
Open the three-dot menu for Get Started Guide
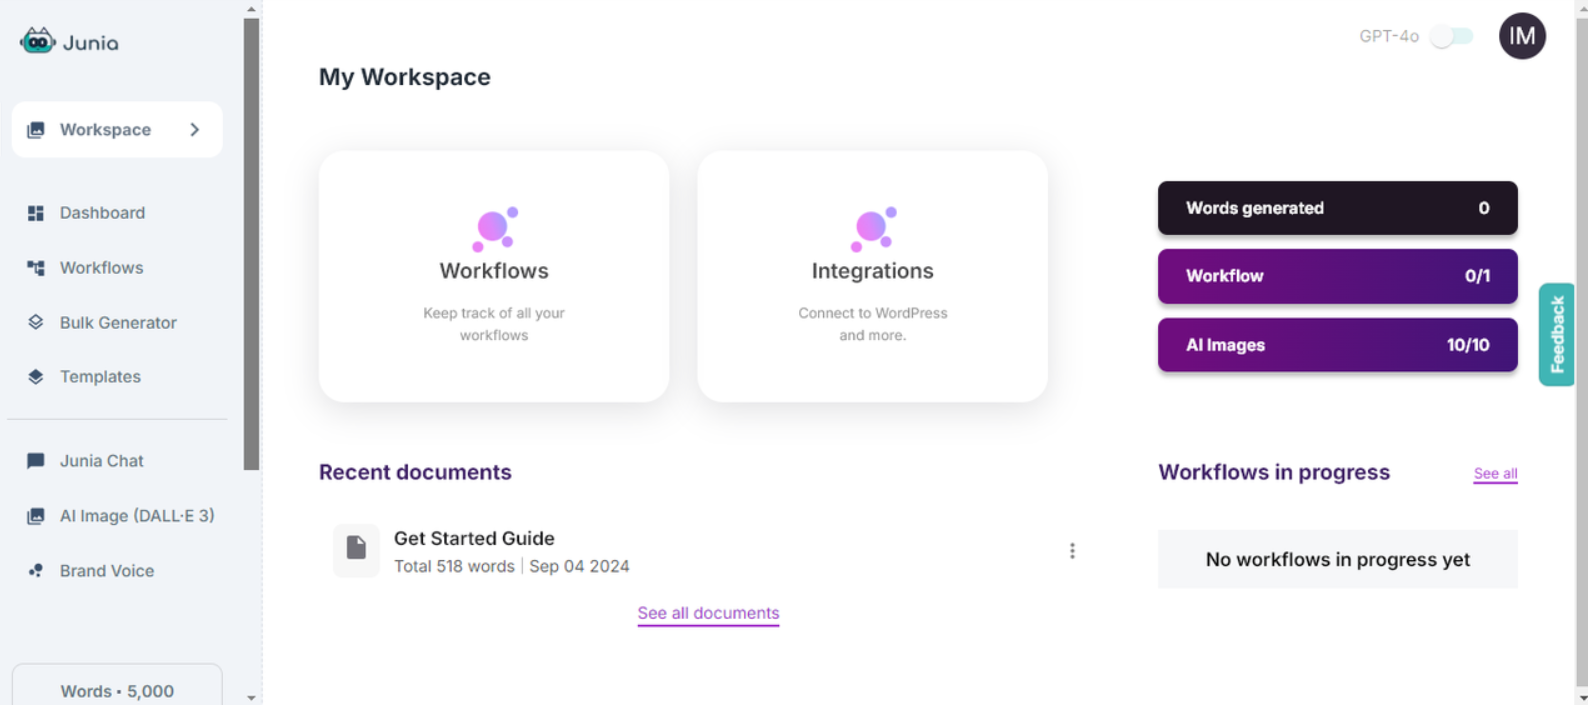tap(1072, 551)
